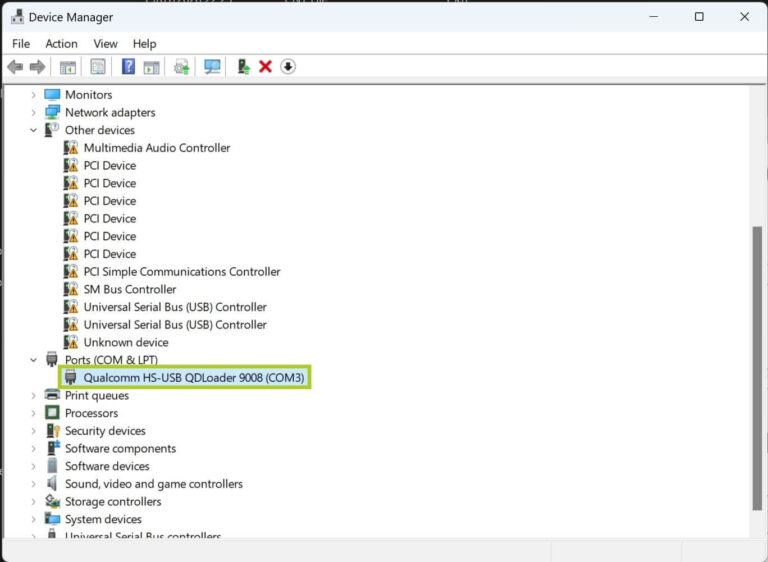Click Scan for hardware changes icon
This screenshot has height=562, width=768.
212,67
